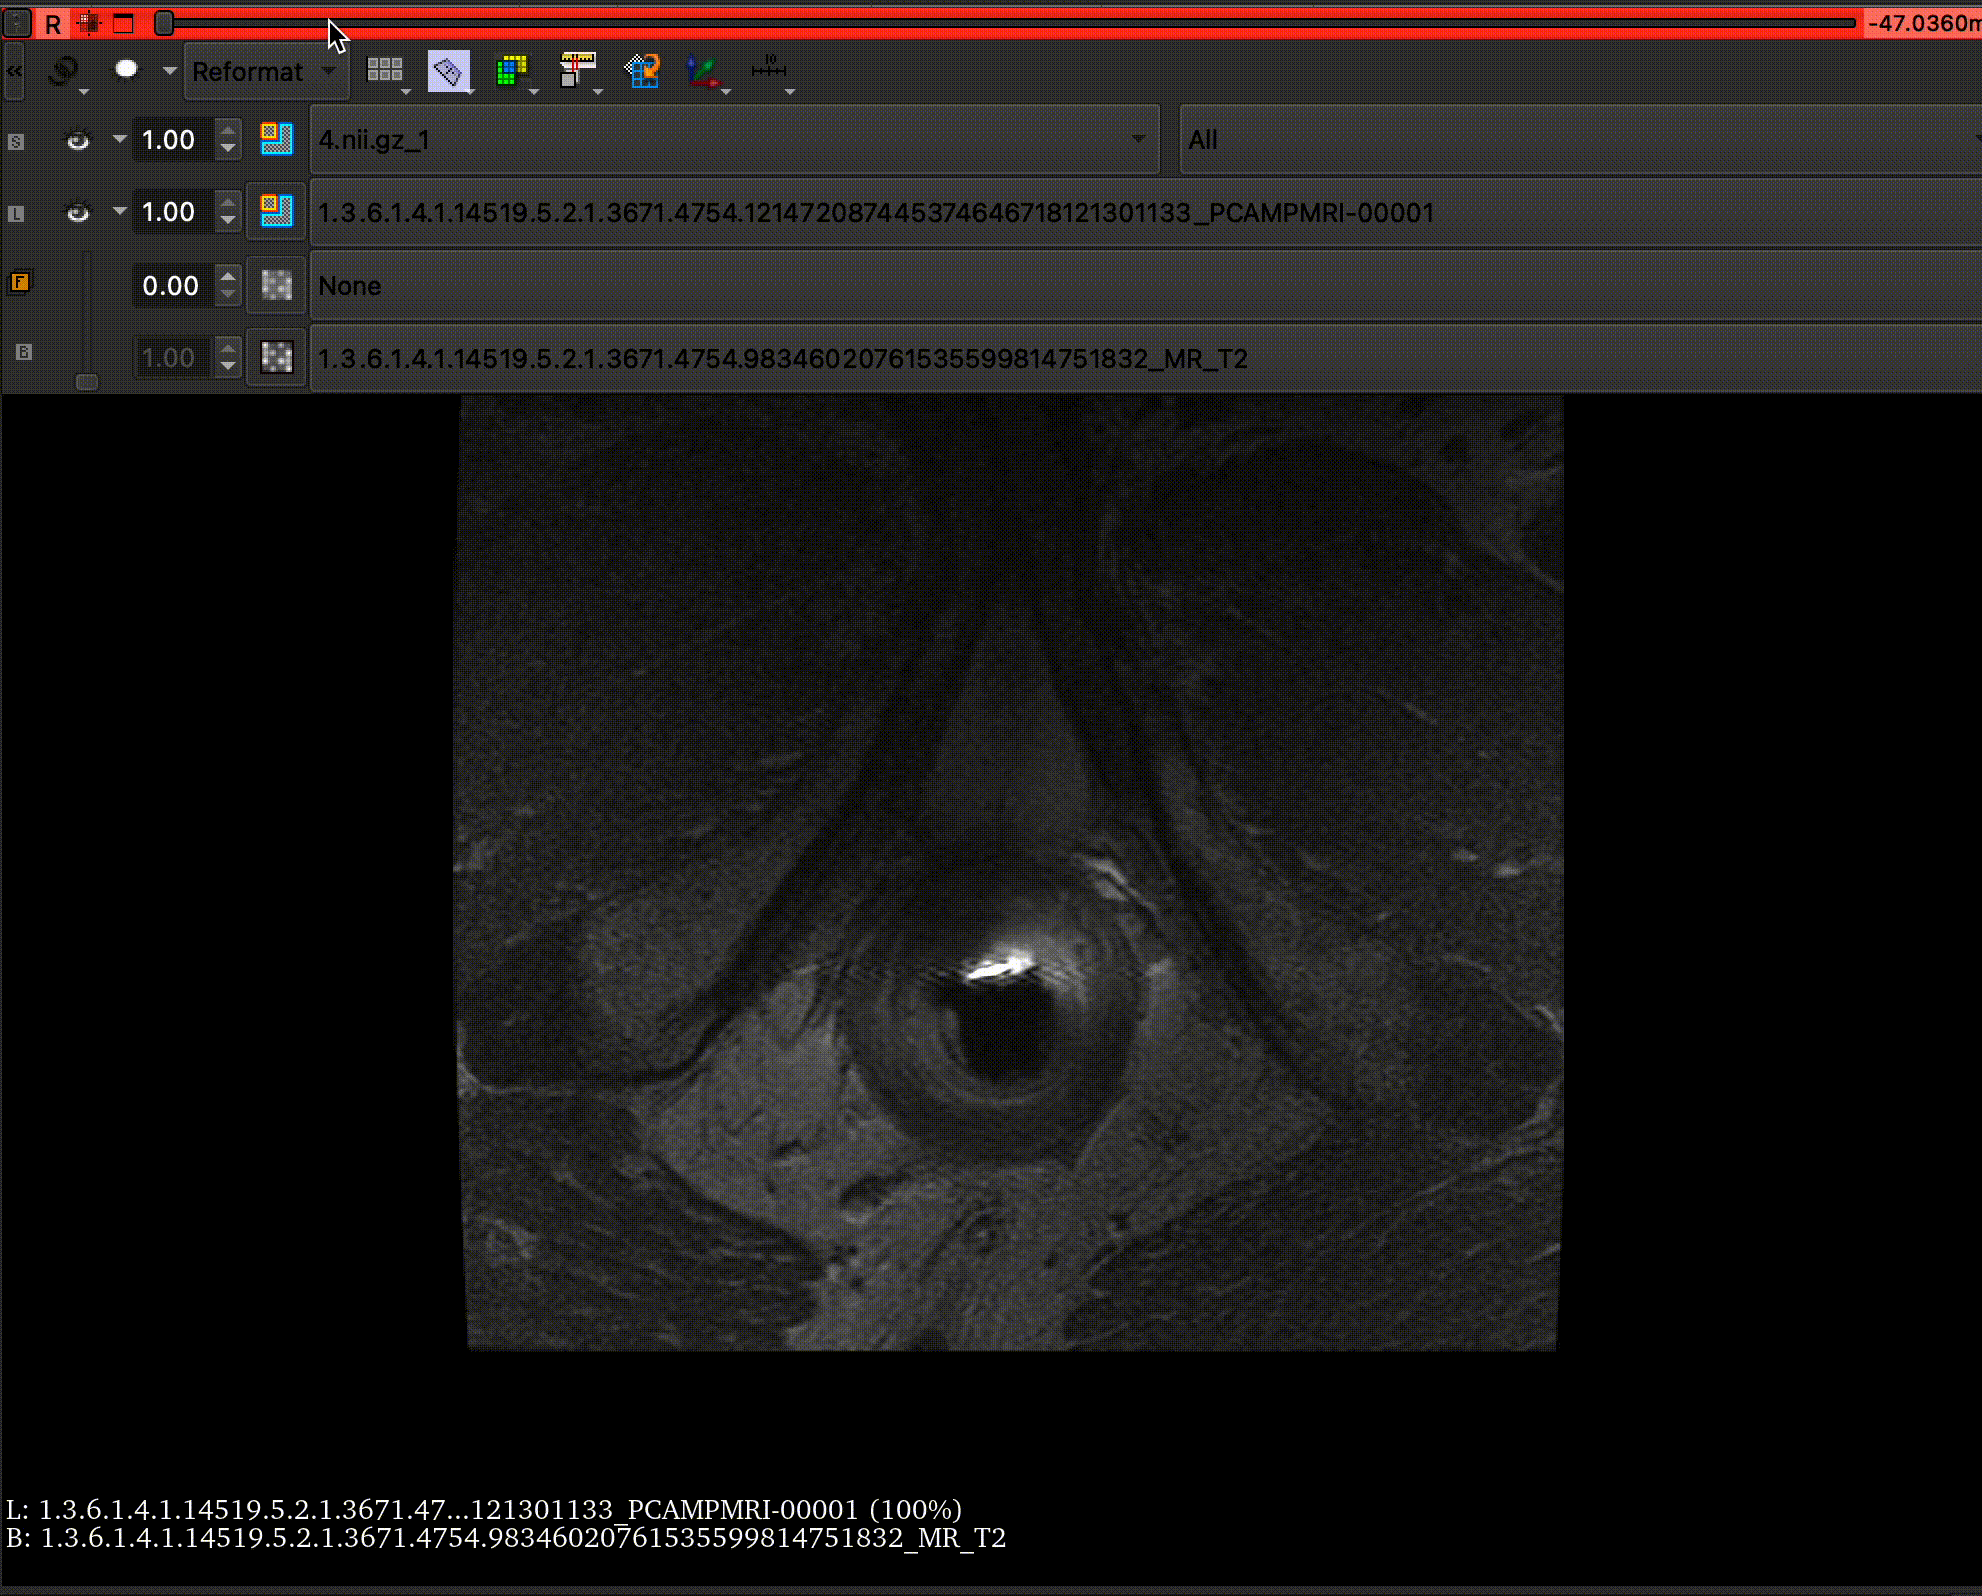Image resolution: width=1982 pixels, height=1596 pixels.
Task: Toggle segmentation outline fill icon
Action: point(276,139)
